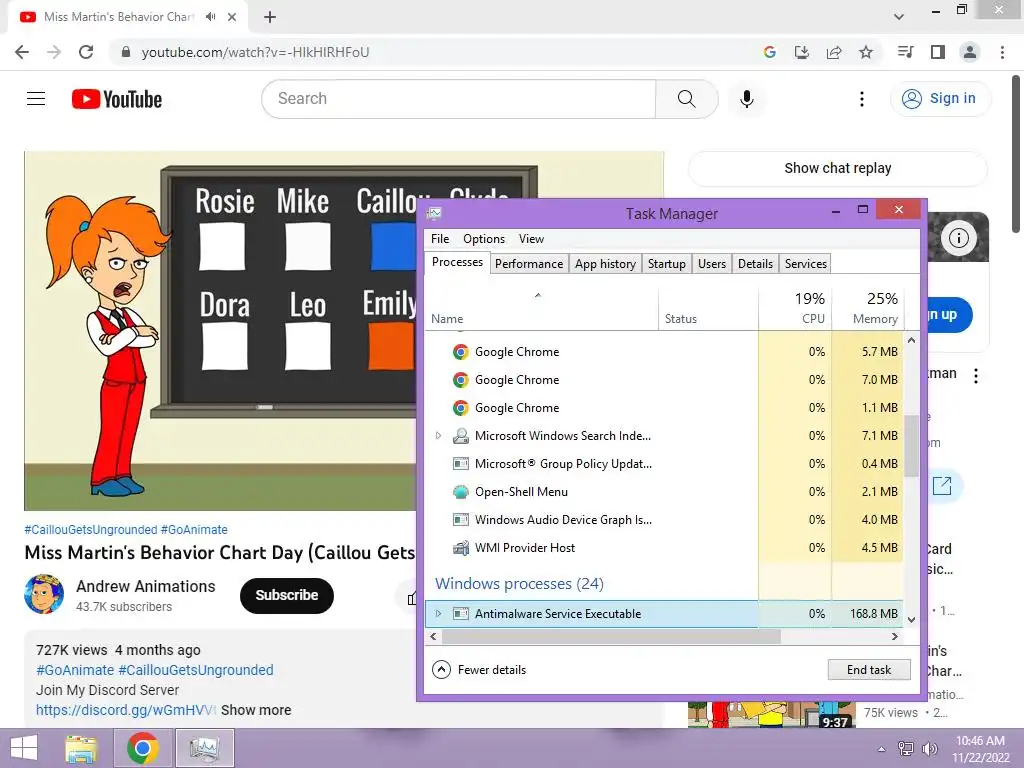Open a new tab with the plus button
This screenshot has width=1024, height=768.
coord(270,17)
